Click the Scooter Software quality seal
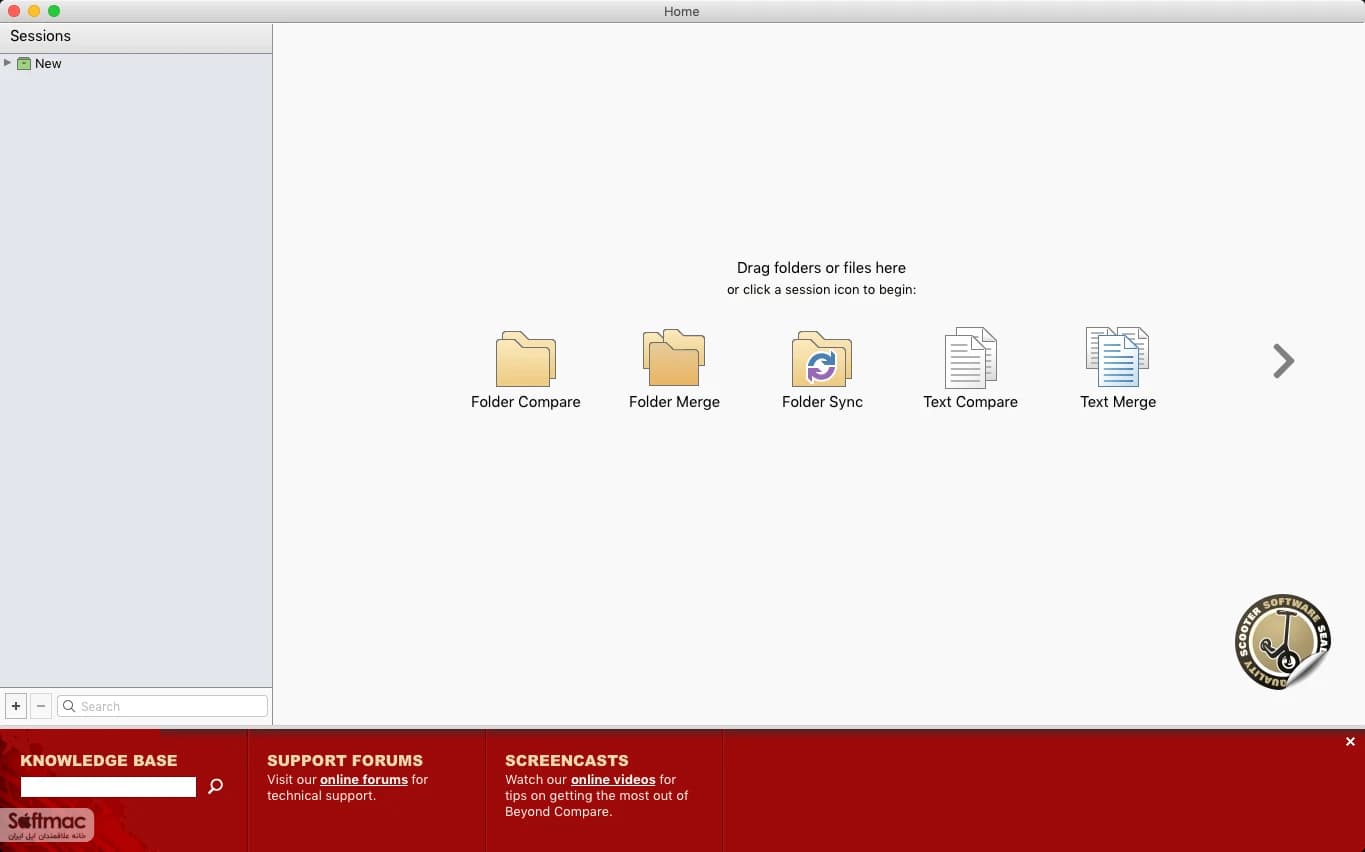The height and width of the screenshot is (852, 1365). point(1283,641)
